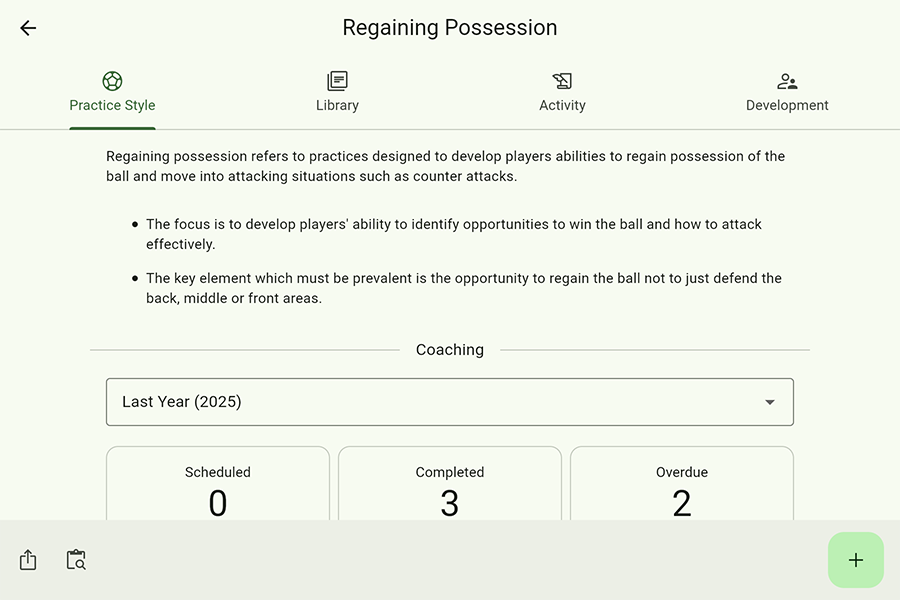This screenshot has width=900, height=600.
Task: Tap the share icon in bottom bar
Action: 28,560
